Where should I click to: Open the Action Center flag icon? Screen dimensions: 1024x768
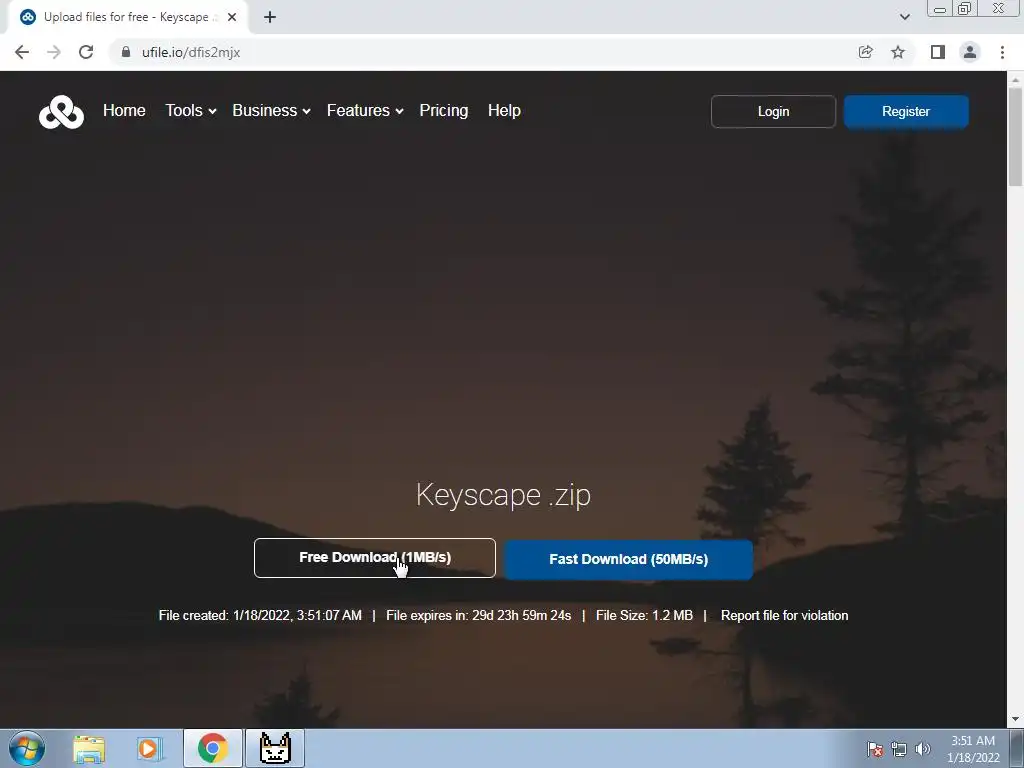874,749
